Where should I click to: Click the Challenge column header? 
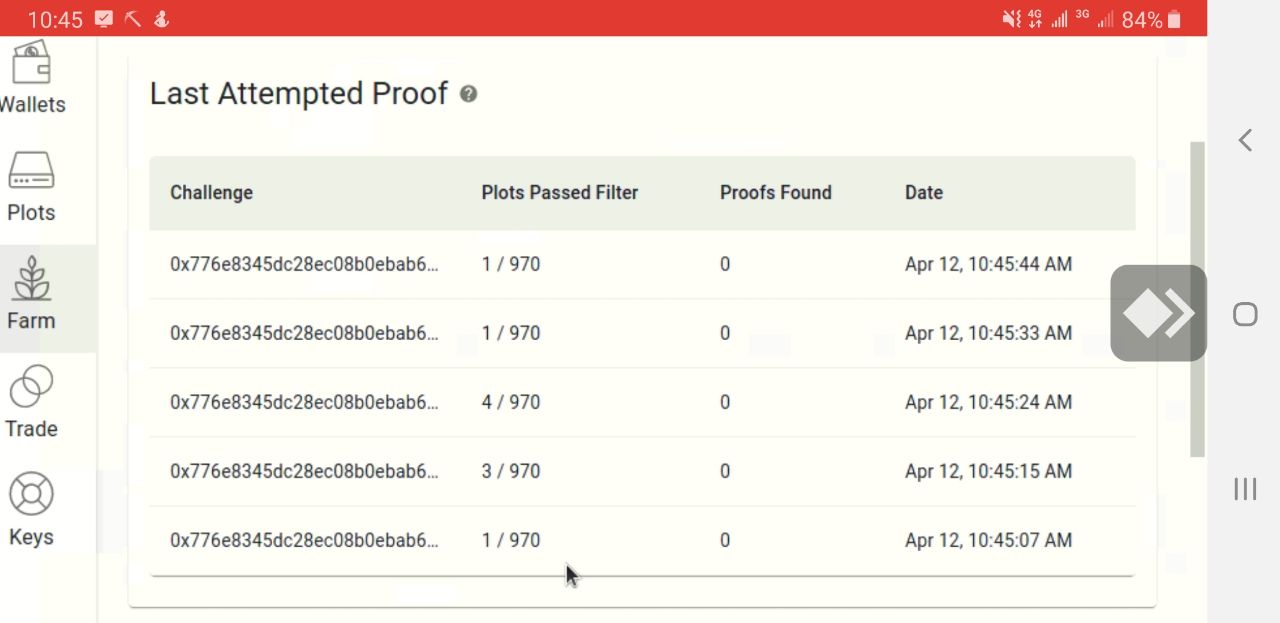211,193
